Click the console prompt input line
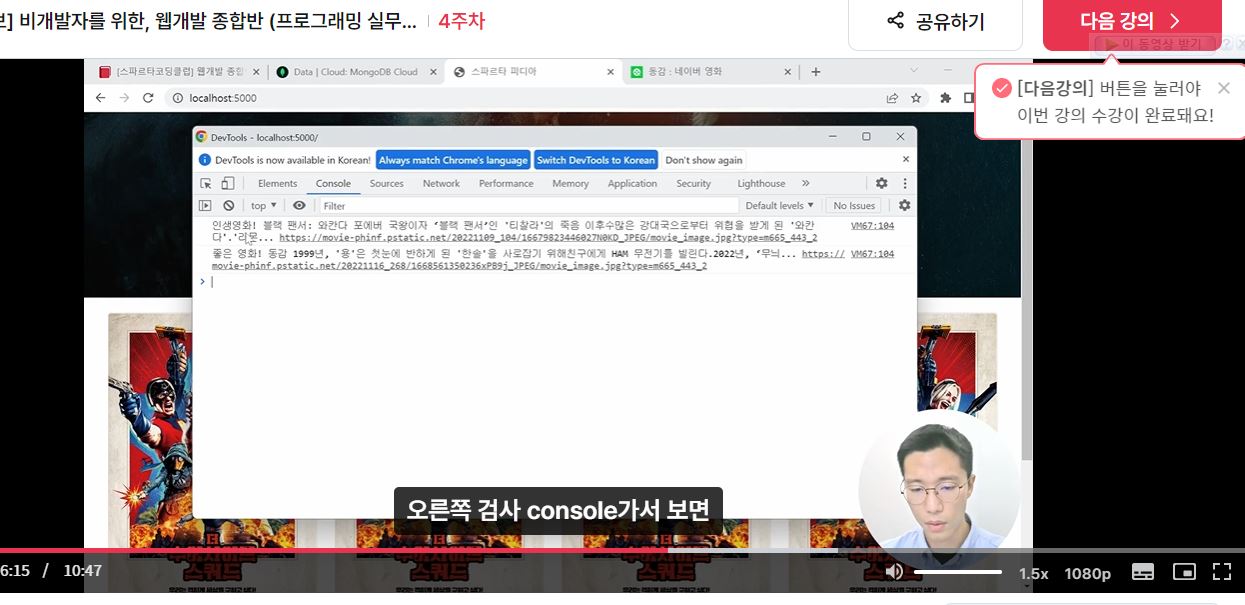The width and height of the screenshot is (1245, 605). [555, 282]
